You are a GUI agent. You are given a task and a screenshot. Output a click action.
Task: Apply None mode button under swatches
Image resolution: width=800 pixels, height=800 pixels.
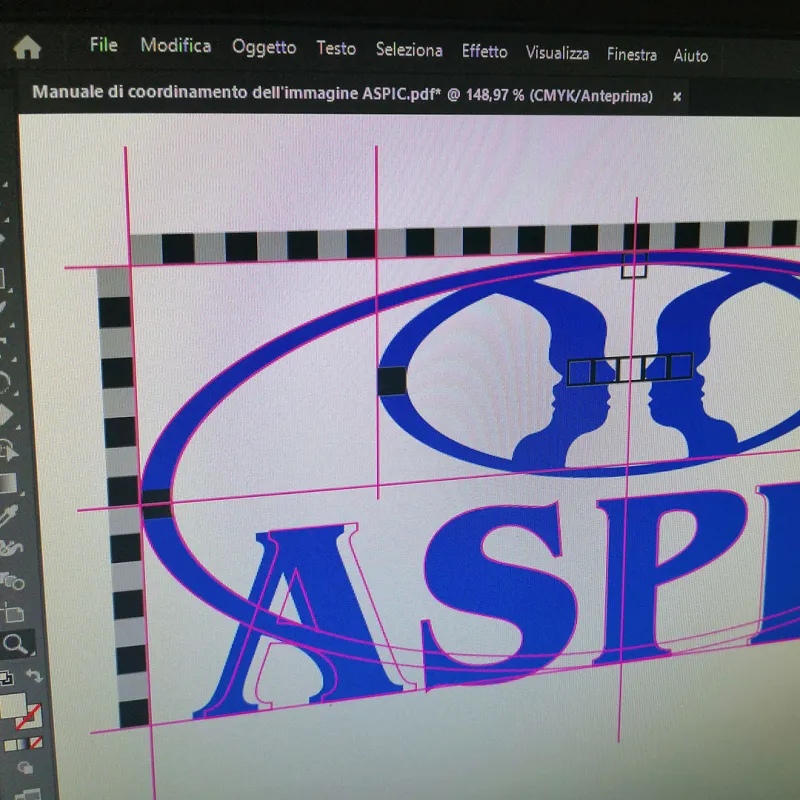pos(36,743)
